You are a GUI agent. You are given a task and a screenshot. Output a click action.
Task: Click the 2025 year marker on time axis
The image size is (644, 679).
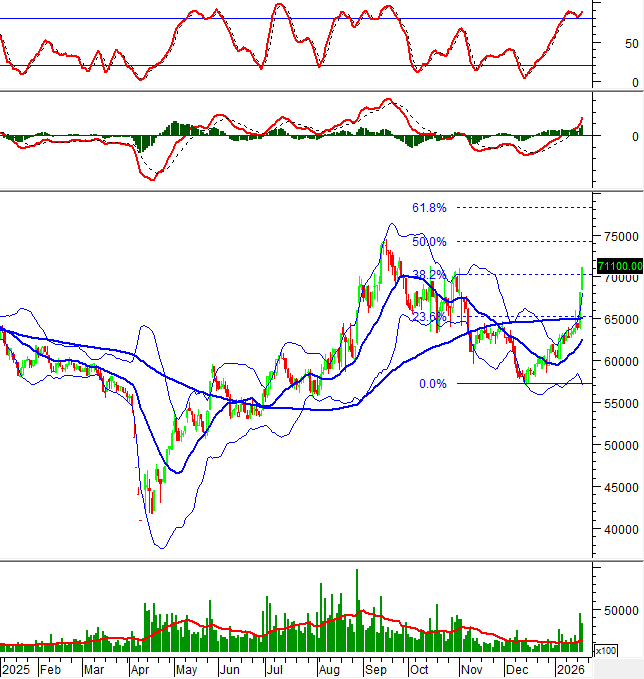(x=15, y=669)
